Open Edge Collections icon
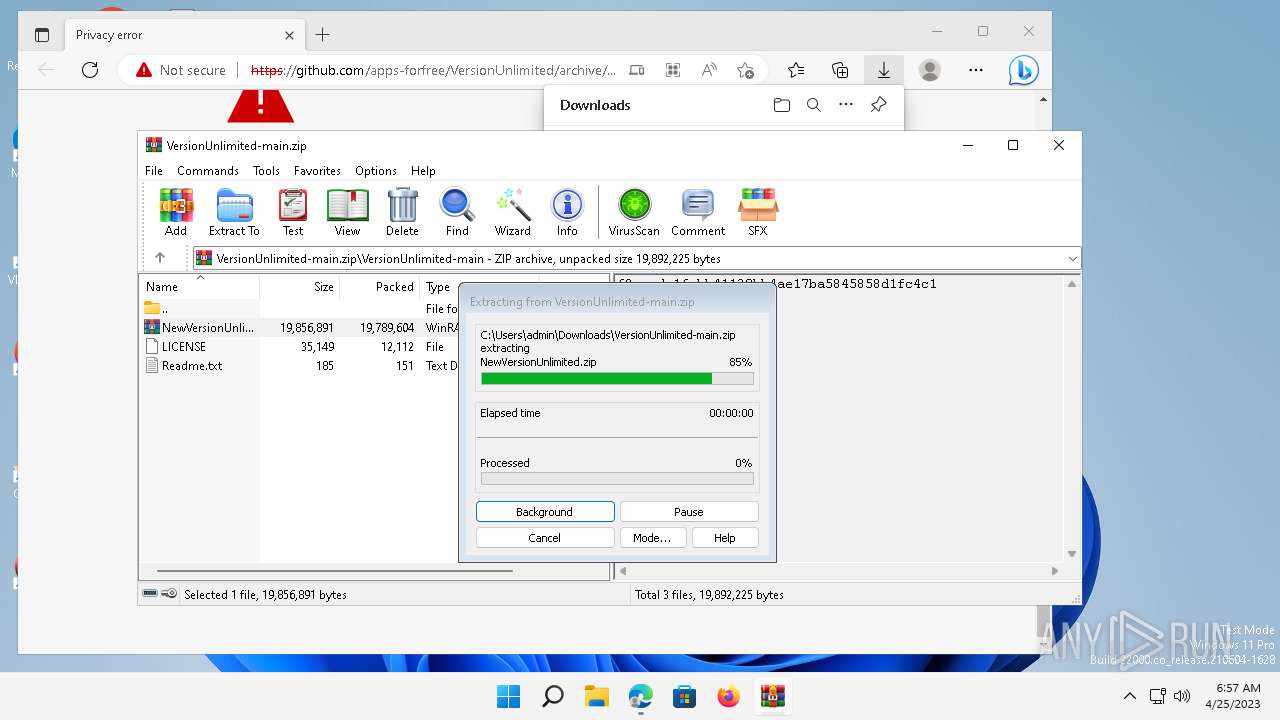 [x=840, y=70]
